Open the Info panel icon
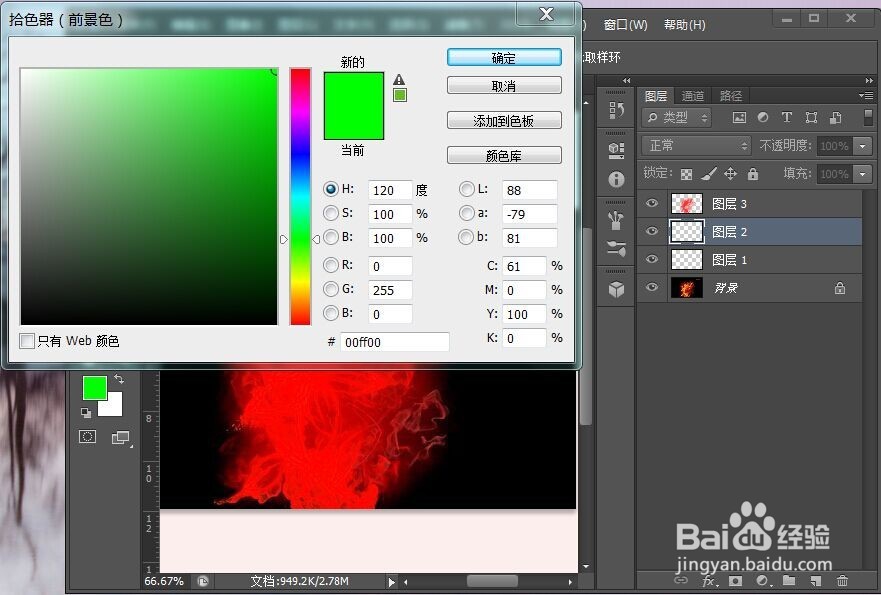Viewport: 881px width, 595px height. coord(616,179)
